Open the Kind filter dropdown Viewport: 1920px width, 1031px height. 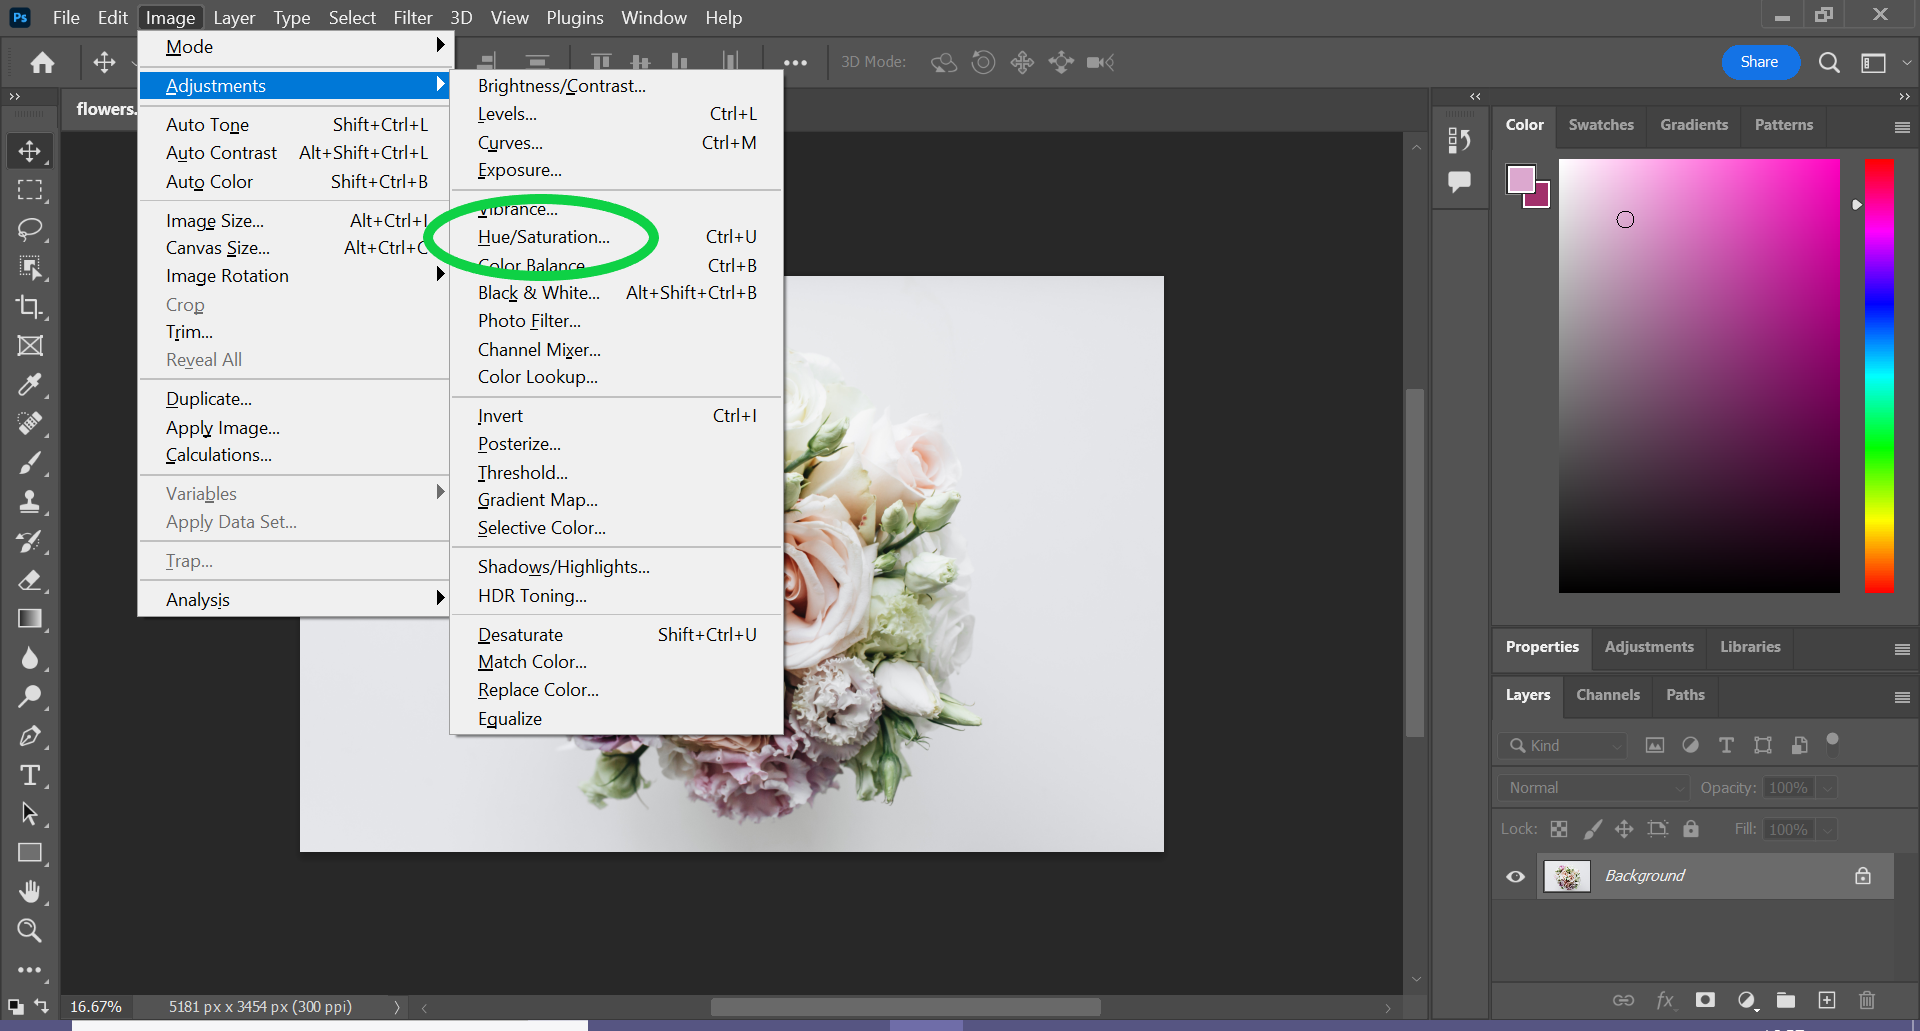pos(1563,746)
